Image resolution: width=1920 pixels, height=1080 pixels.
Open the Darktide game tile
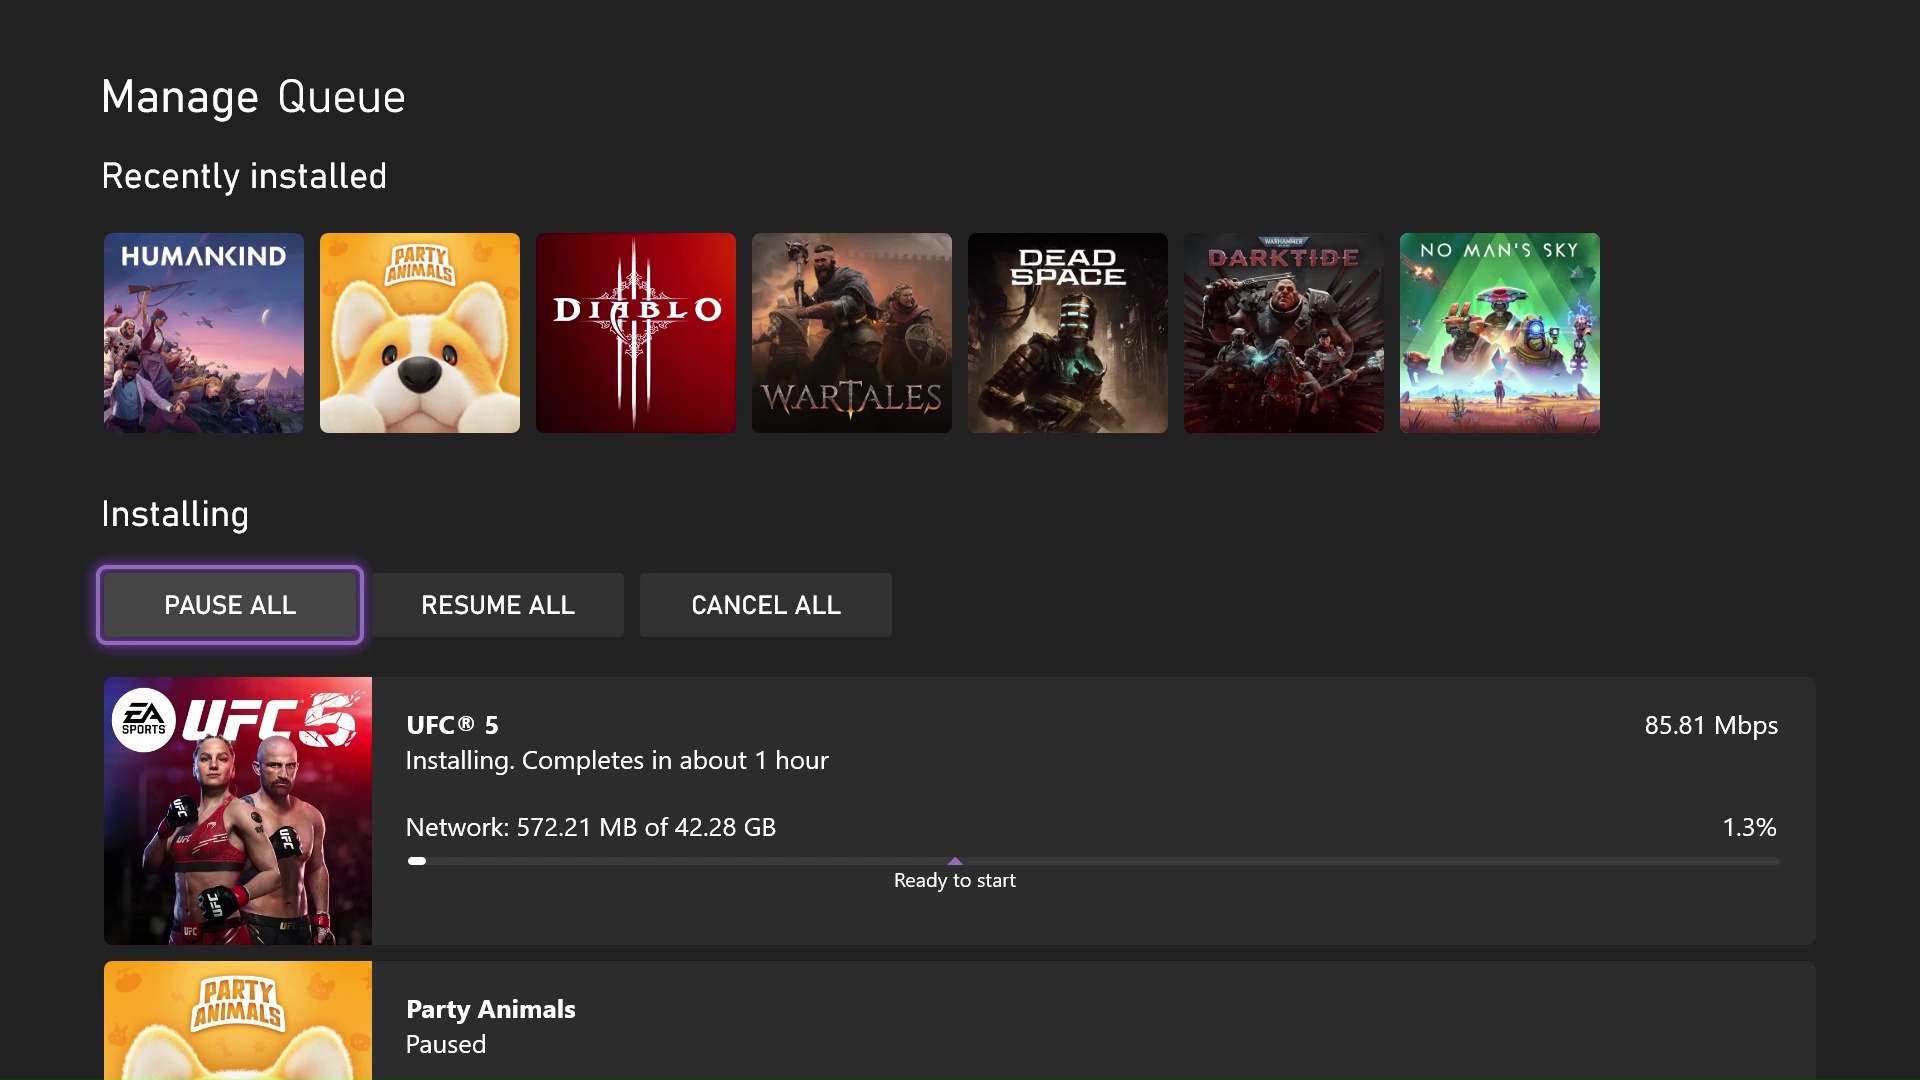1284,333
